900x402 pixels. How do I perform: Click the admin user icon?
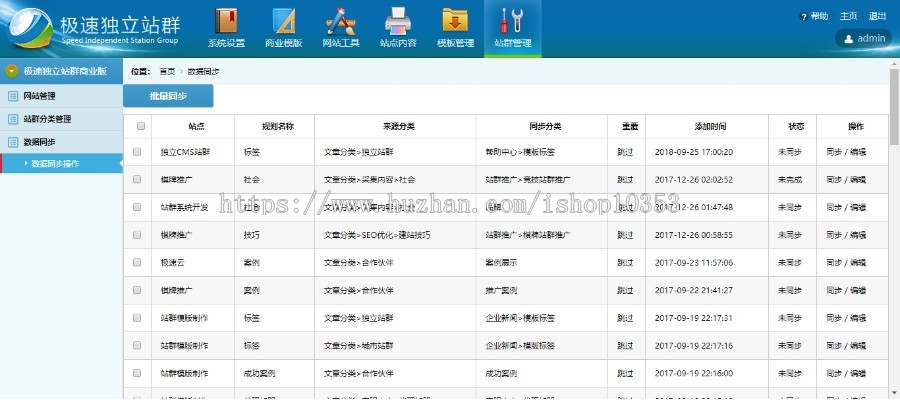pos(849,39)
